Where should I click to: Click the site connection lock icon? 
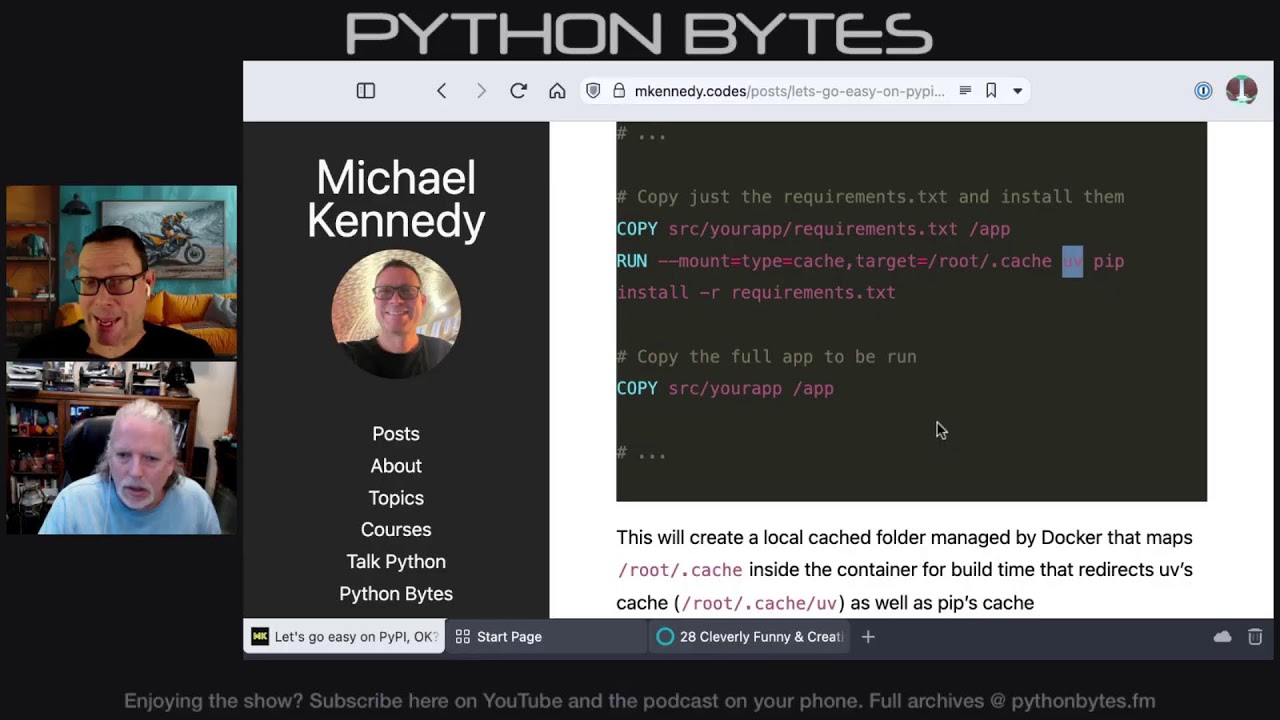621,90
